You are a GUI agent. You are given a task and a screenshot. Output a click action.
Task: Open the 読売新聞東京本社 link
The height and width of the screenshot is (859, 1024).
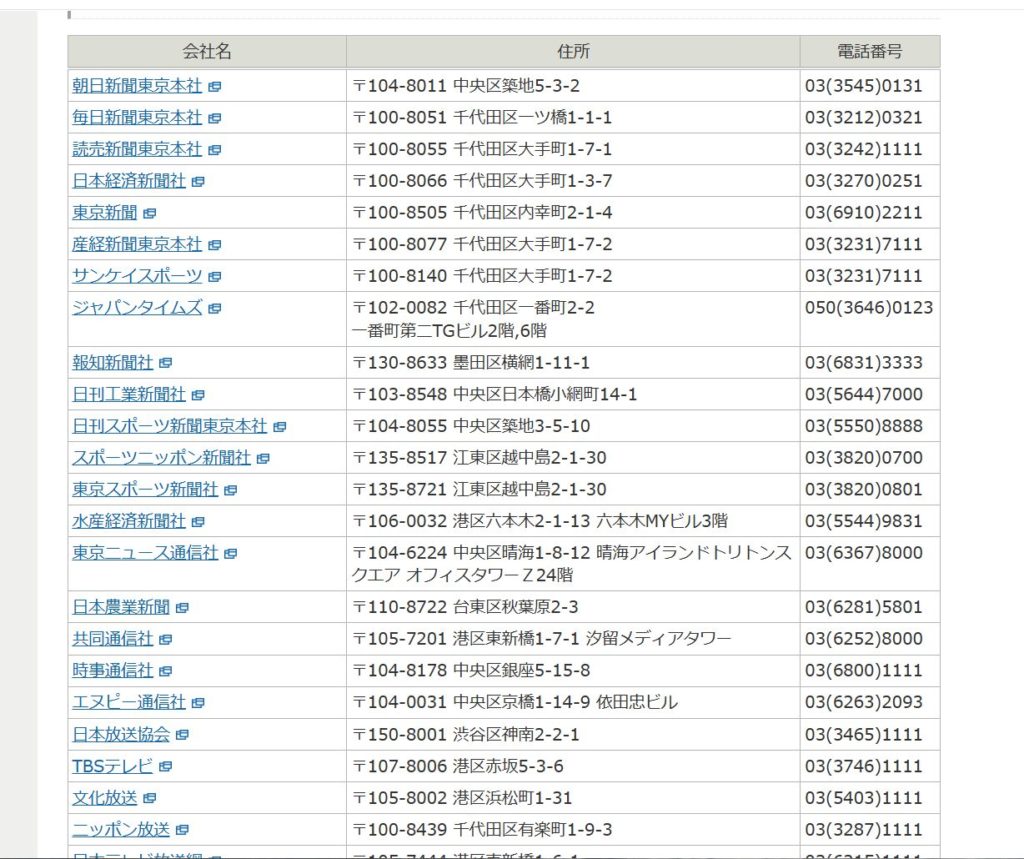tap(136, 149)
